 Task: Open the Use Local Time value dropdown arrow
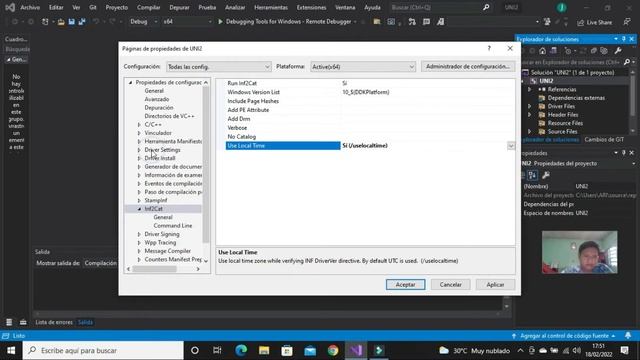coord(511,146)
